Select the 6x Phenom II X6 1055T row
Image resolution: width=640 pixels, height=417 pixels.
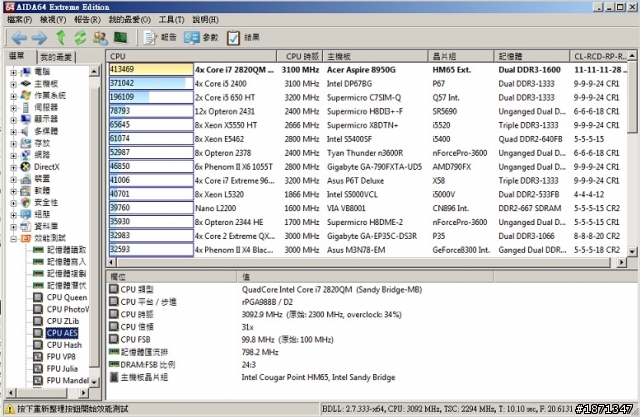(x=367, y=166)
